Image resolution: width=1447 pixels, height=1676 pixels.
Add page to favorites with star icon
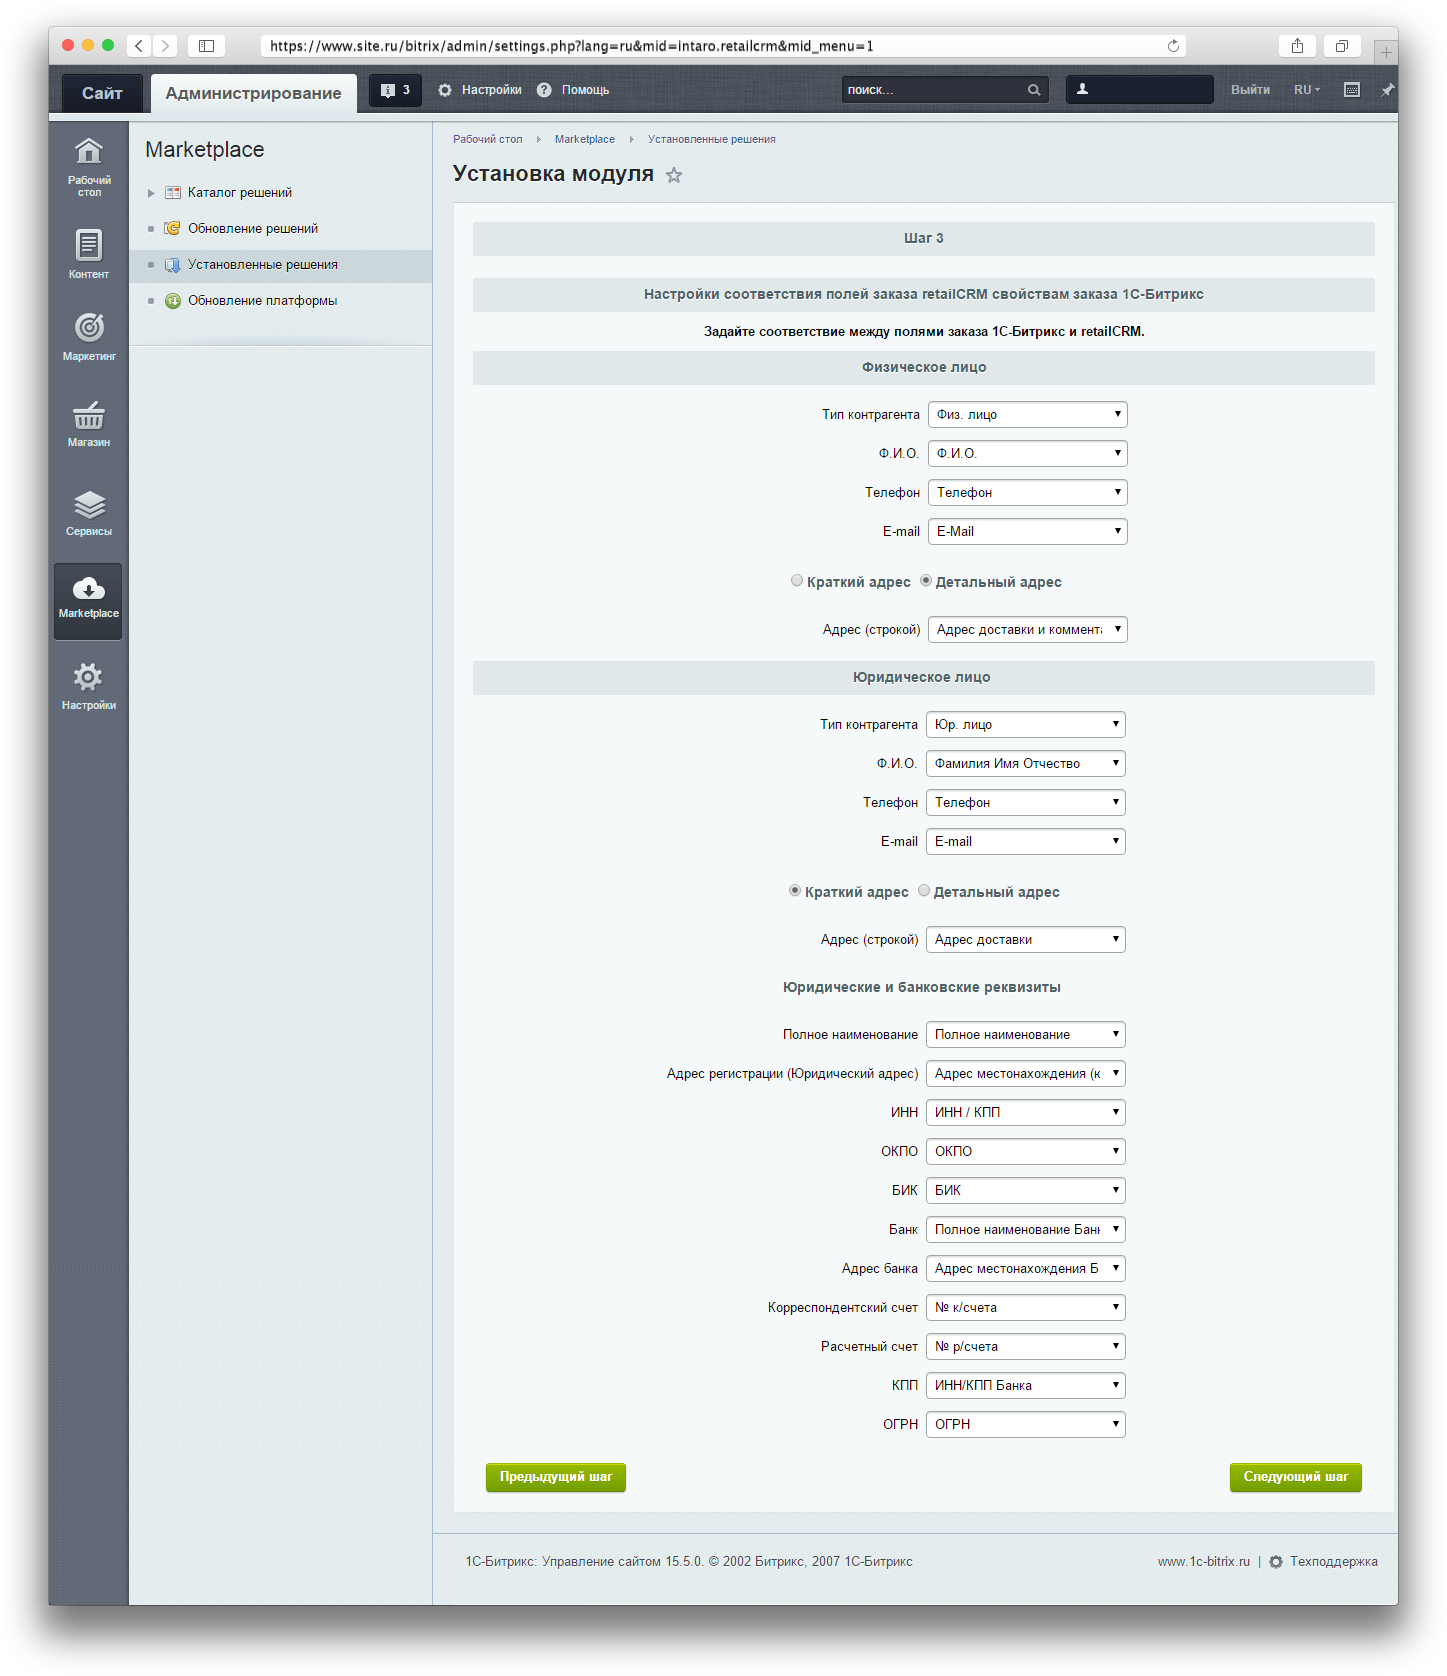(x=674, y=176)
